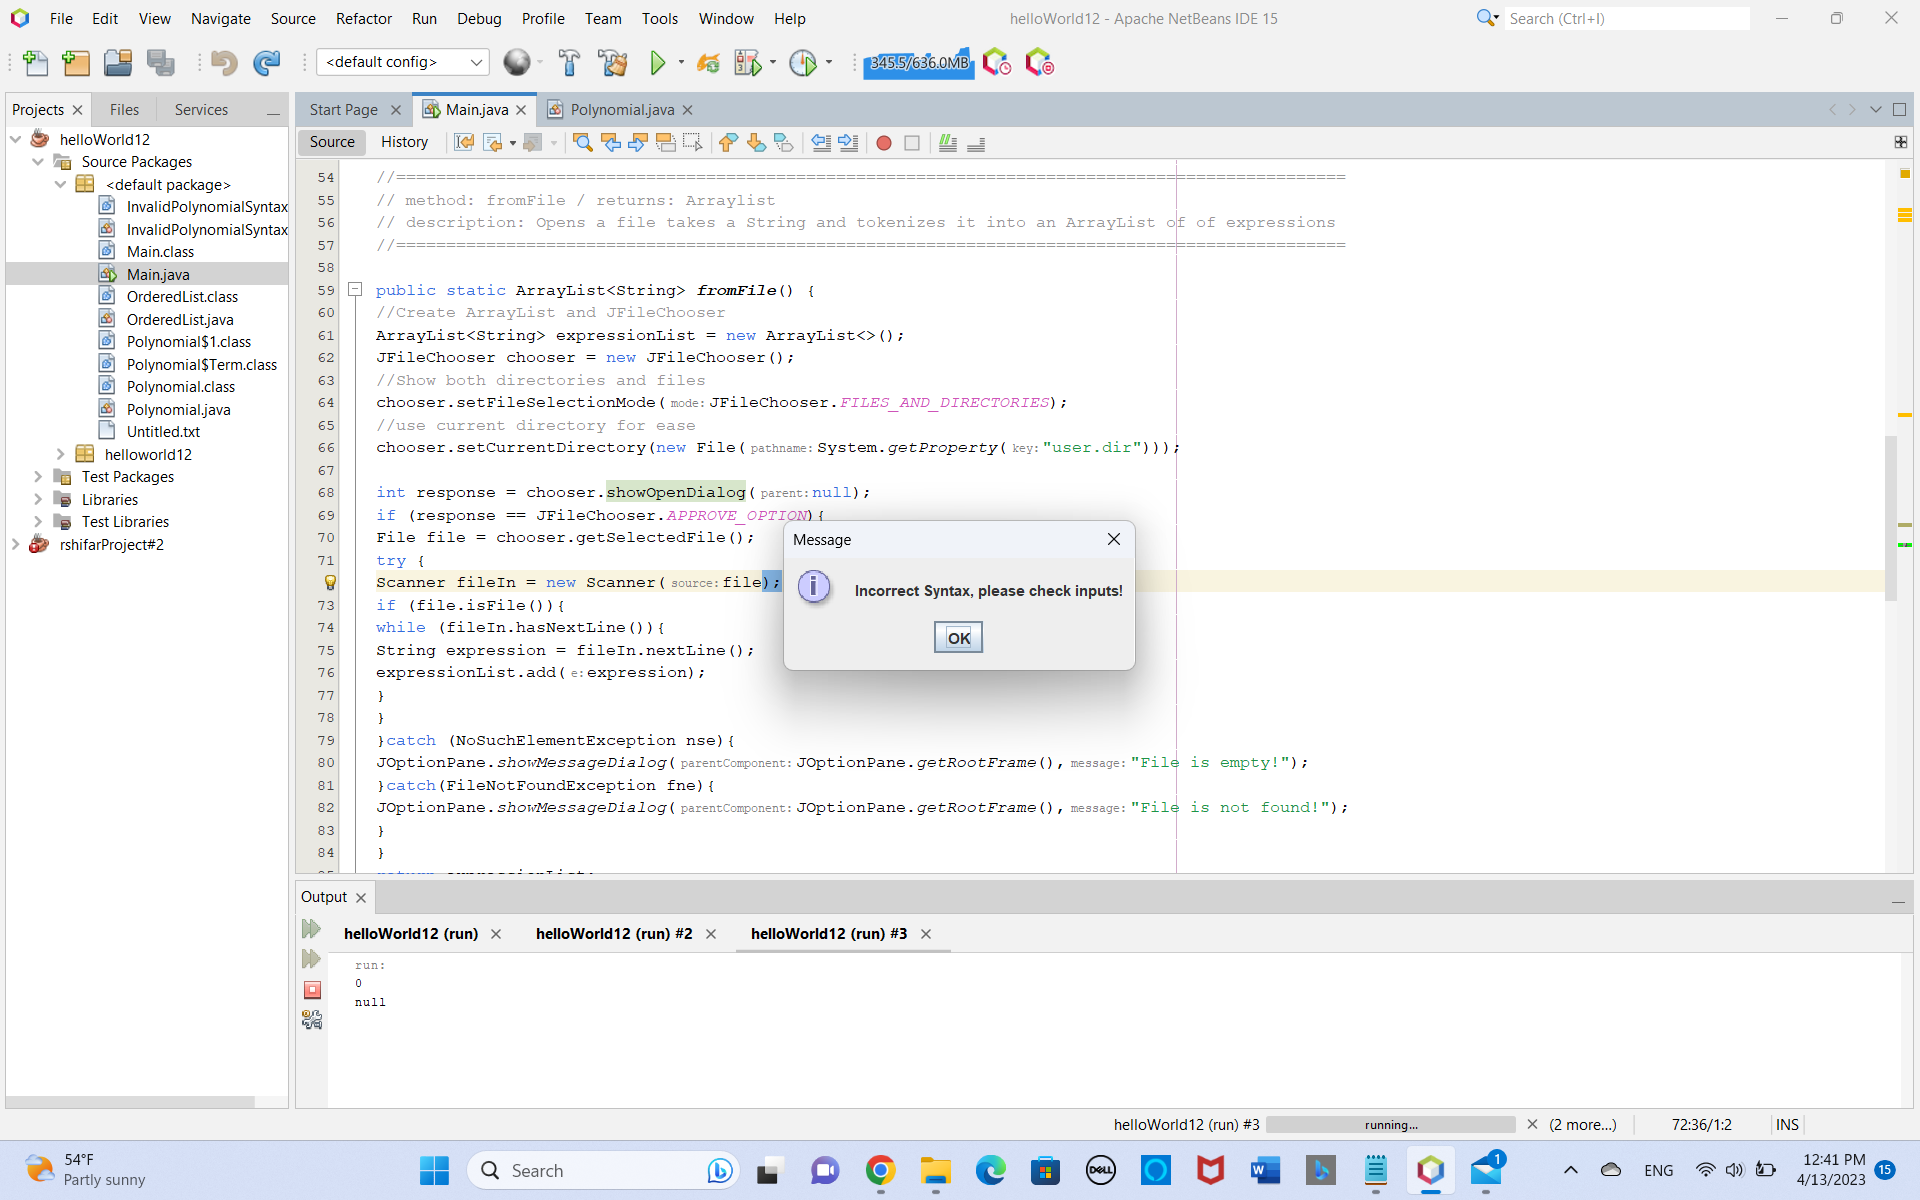Click the Build Project hammer icon
This screenshot has height=1200, width=1920.
click(569, 63)
